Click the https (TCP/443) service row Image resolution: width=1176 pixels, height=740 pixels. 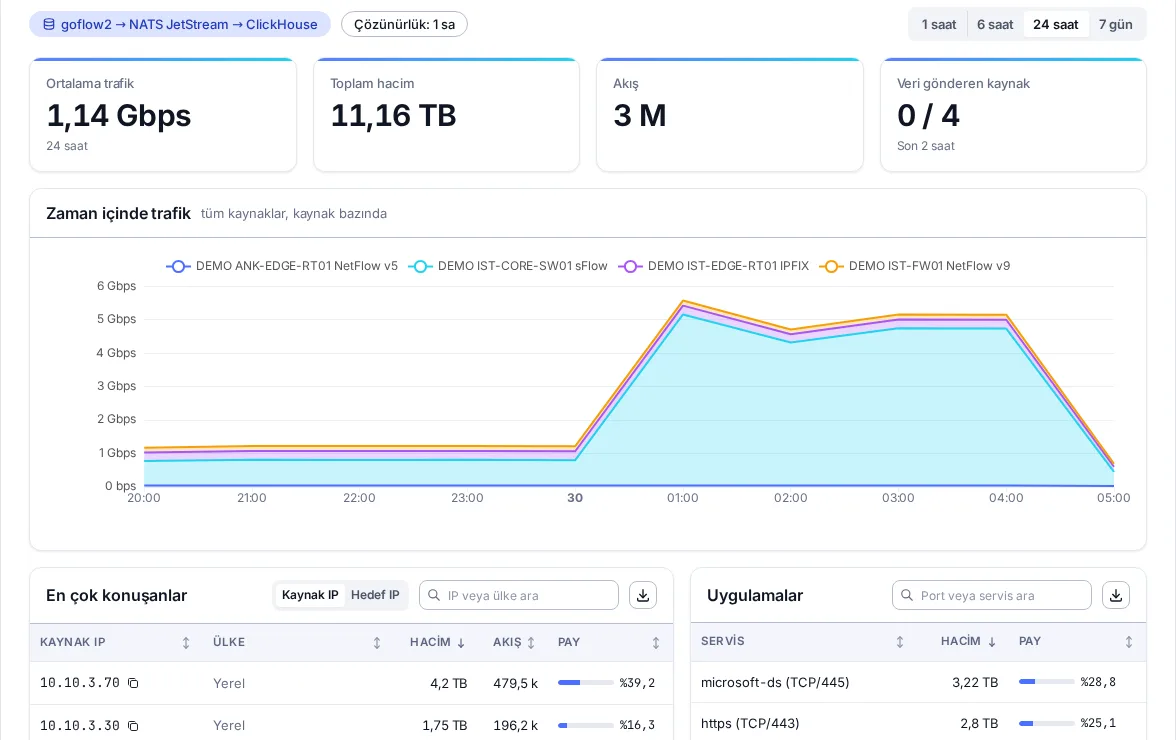coord(918,723)
